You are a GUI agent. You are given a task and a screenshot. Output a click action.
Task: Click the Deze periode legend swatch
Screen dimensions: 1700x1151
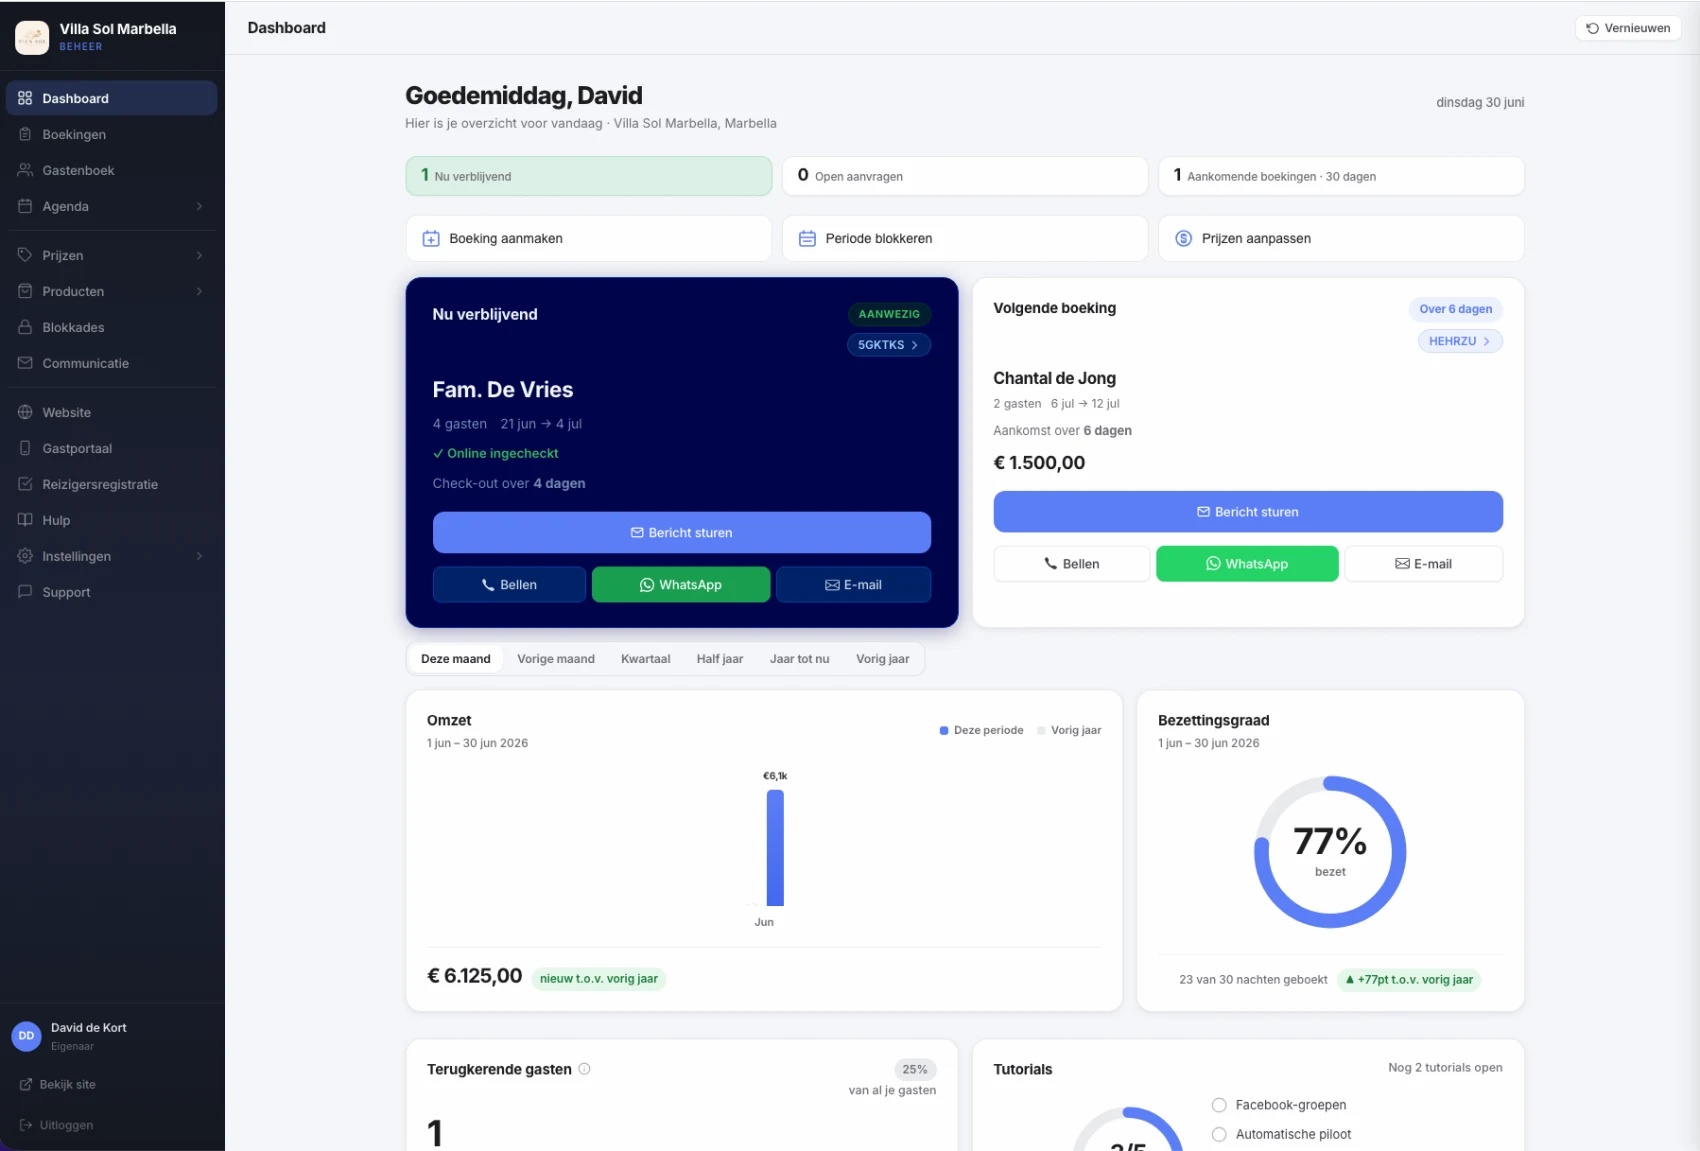tap(944, 731)
